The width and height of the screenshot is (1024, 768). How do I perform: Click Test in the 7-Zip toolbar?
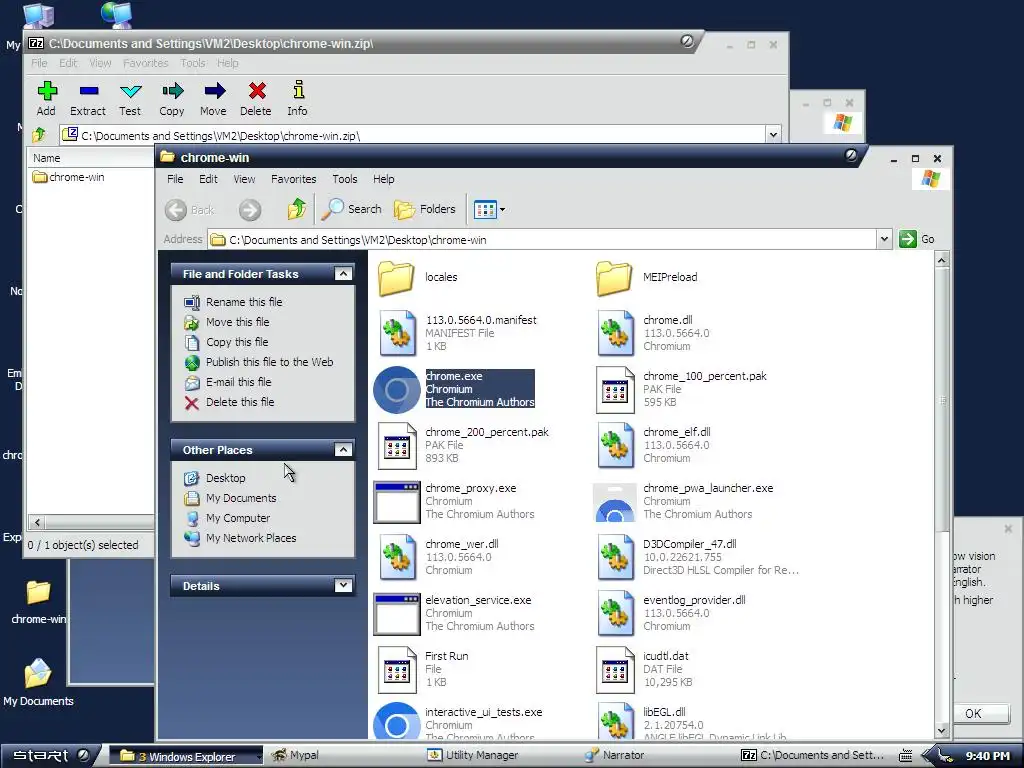[x=130, y=99]
